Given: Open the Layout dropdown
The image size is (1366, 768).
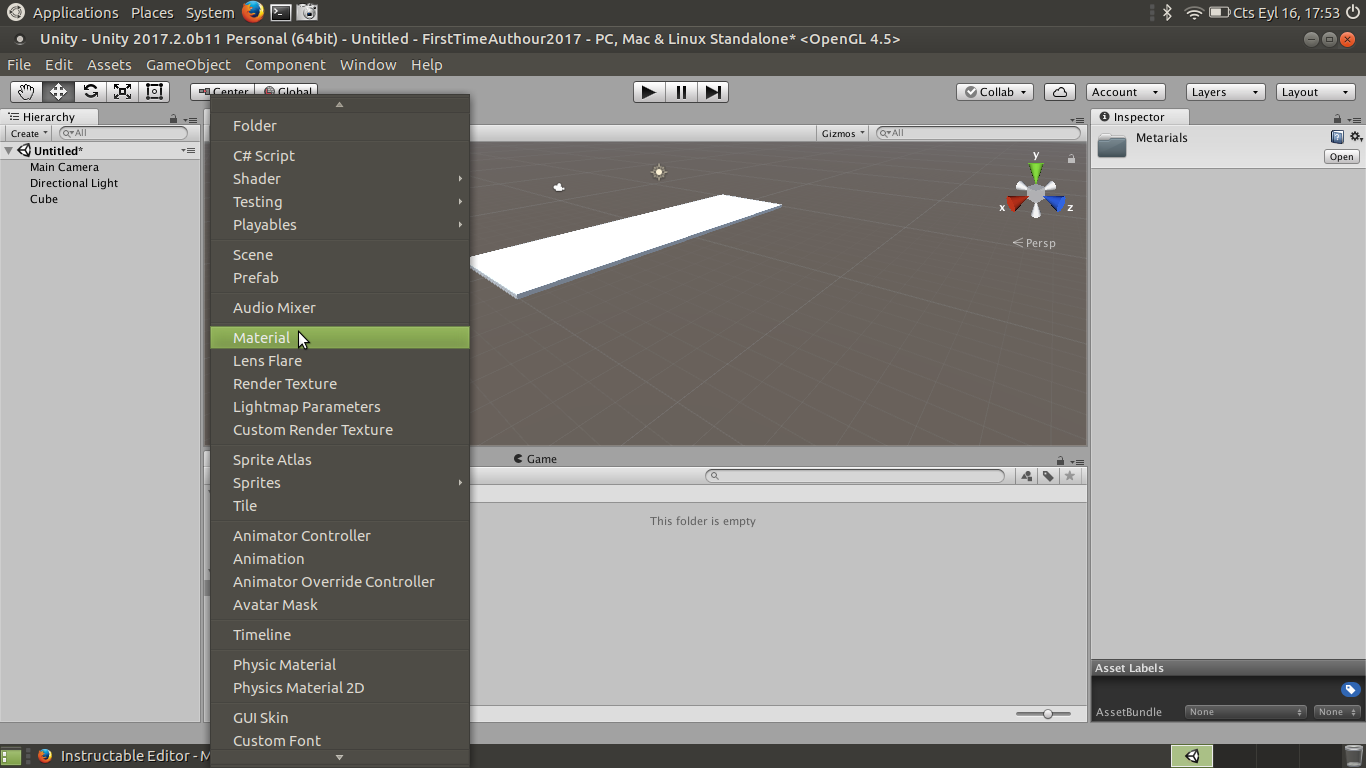Looking at the screenshot, I should pos(1316,92).
